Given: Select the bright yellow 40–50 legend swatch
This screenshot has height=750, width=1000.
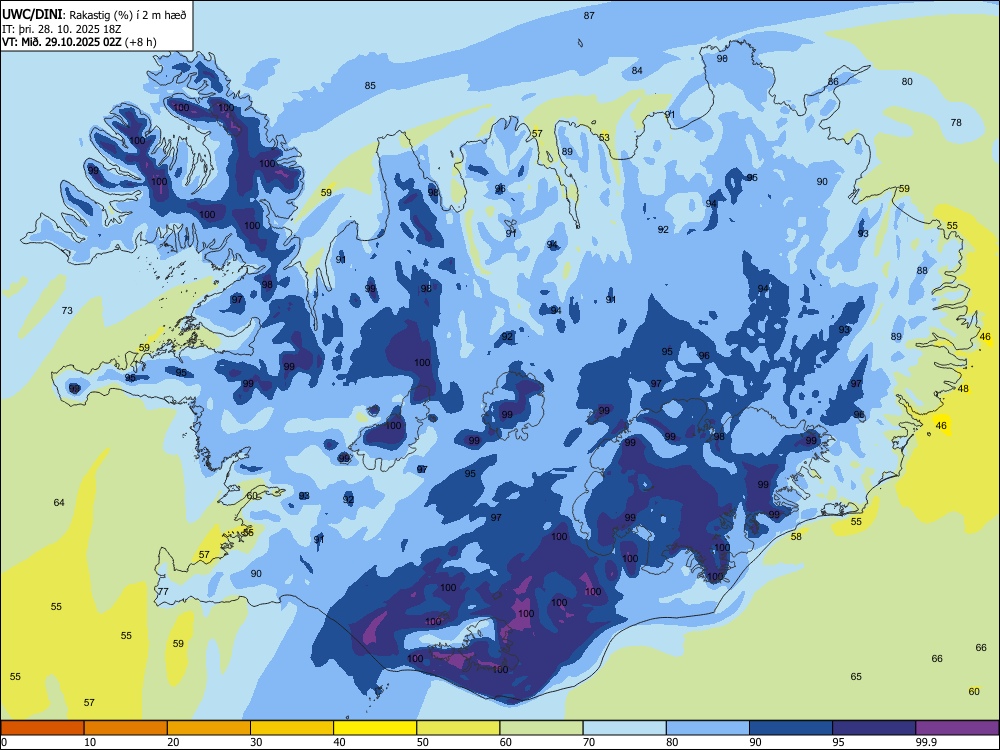Looking at the screenshot, I should point(375,728).
